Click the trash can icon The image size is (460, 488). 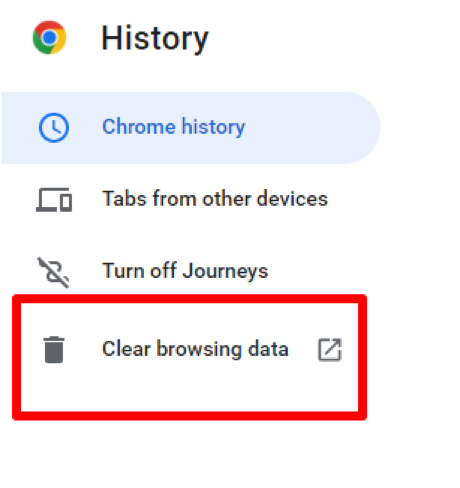coord(54,349)
